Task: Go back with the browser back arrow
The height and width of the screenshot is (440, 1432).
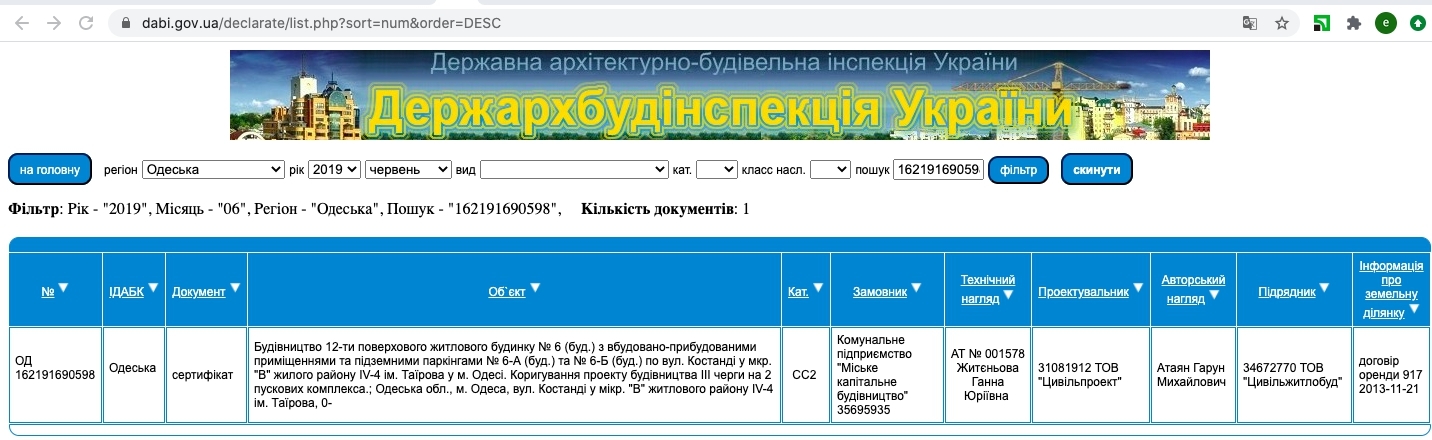Action: click(x=22, y=22)
